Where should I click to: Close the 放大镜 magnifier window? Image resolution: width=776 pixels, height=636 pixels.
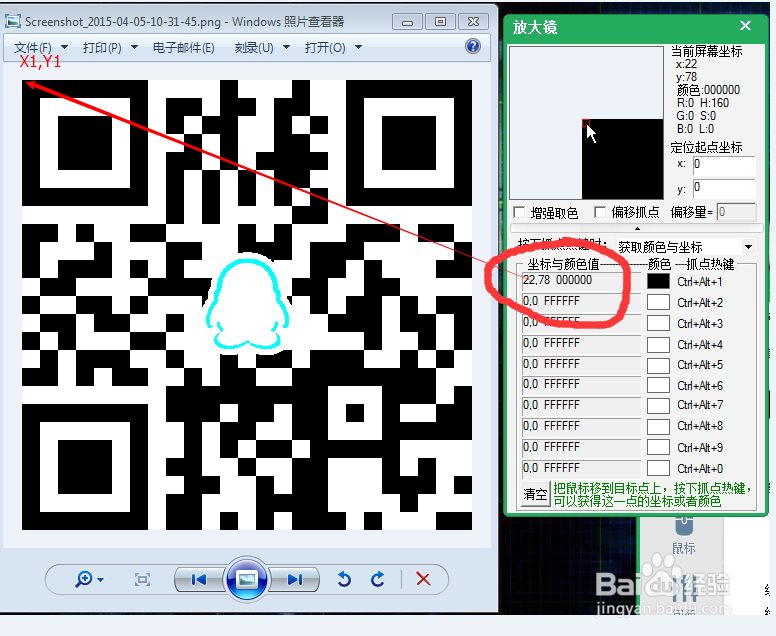coord(745,26)
